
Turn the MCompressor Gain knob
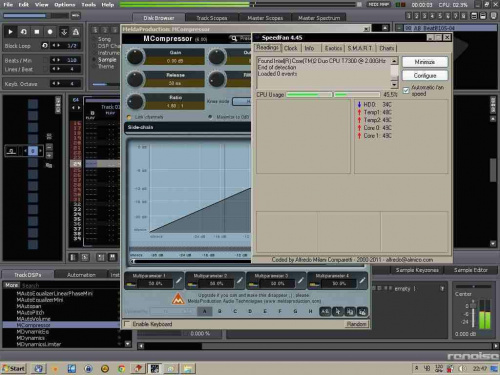pyautogui.click(x=135, y=56)
